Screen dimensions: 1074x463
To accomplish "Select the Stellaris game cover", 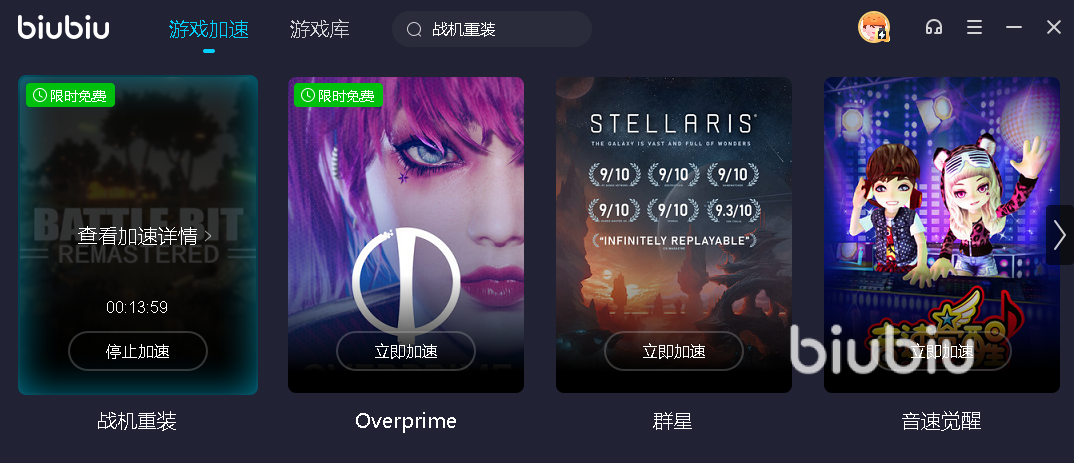I will click(673, 235).
